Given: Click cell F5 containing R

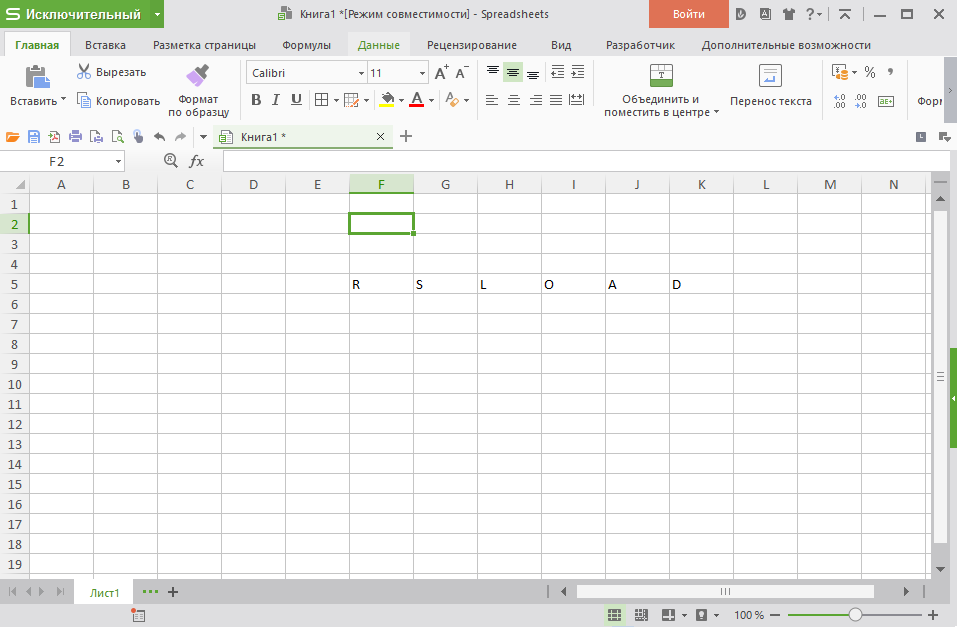Looking at the screenshot, I should click(381, 284).
